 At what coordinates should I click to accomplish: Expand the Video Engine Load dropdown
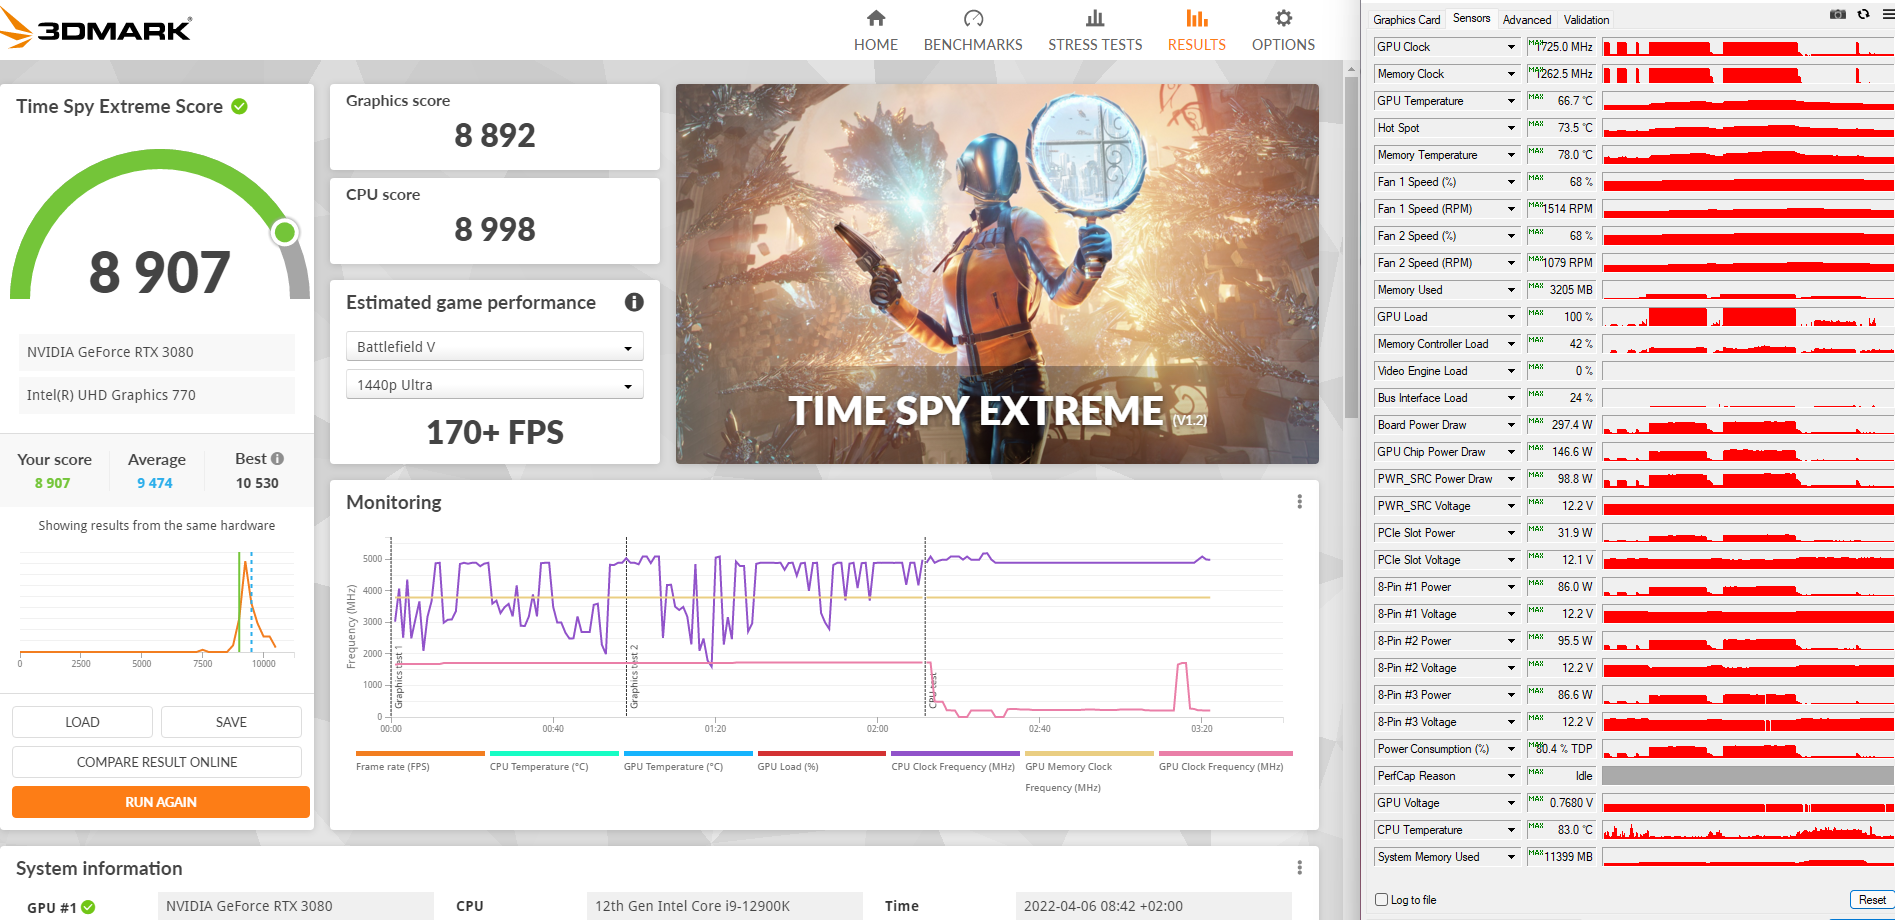tap(1511, 371)
